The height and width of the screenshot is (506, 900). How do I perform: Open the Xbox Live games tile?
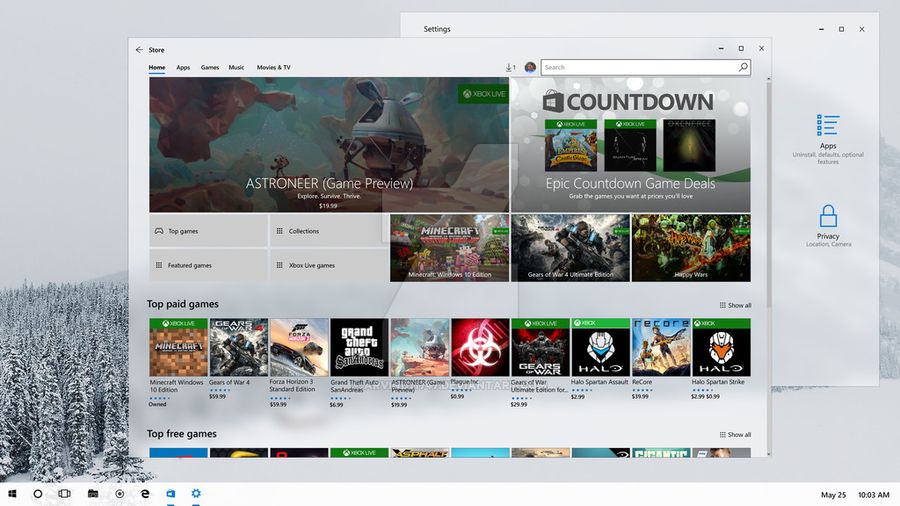(x=328, y=265)
